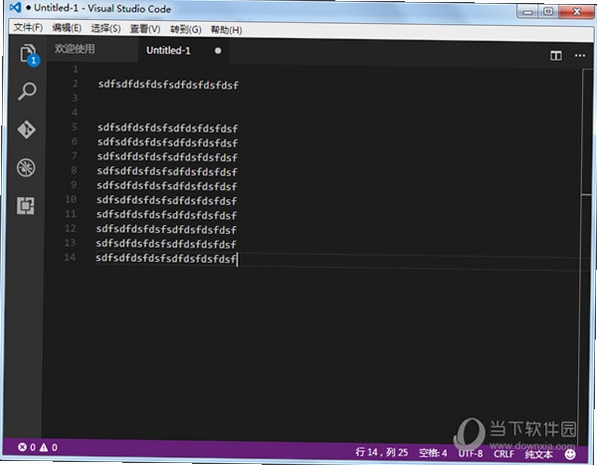Minimize the Visual Studio Code window

point(528,12)
